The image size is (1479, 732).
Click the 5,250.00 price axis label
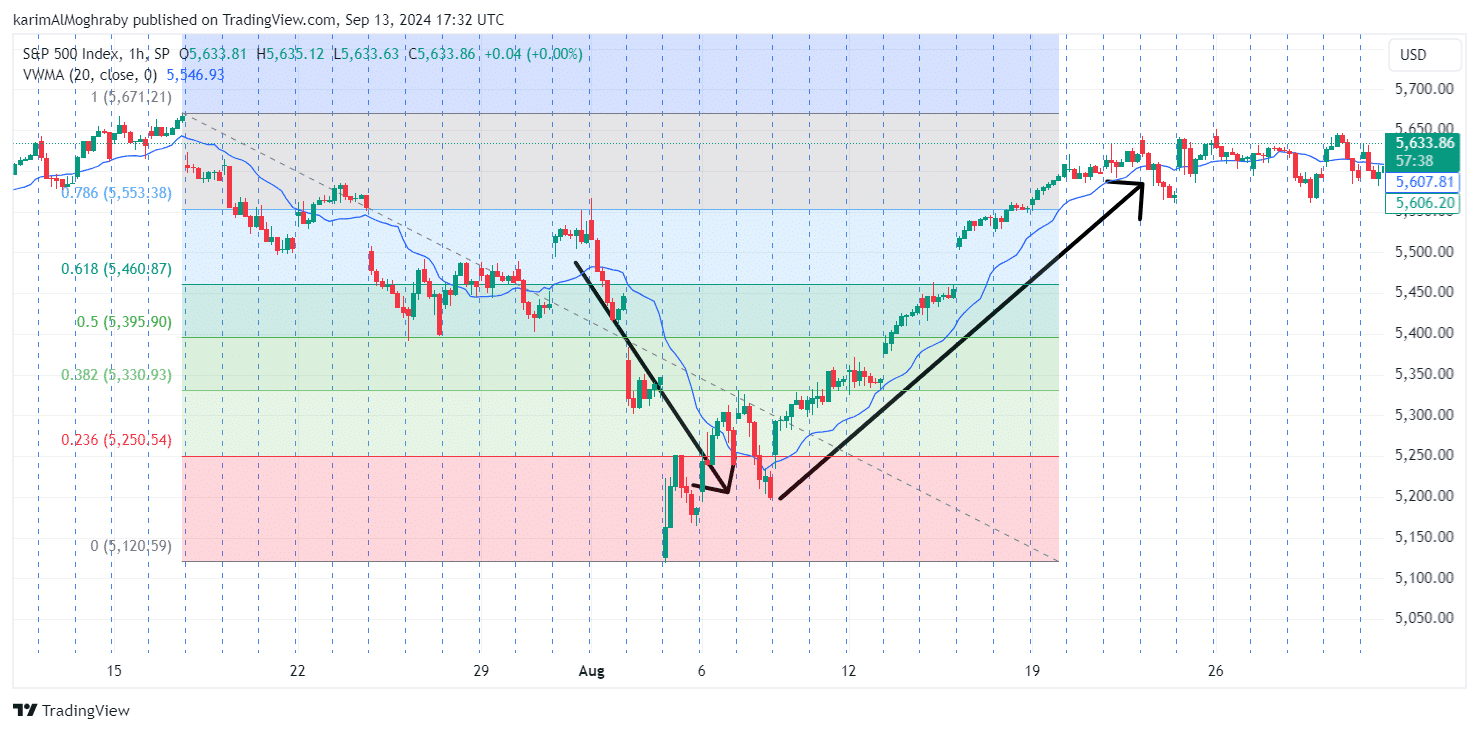click(1423, 455)
